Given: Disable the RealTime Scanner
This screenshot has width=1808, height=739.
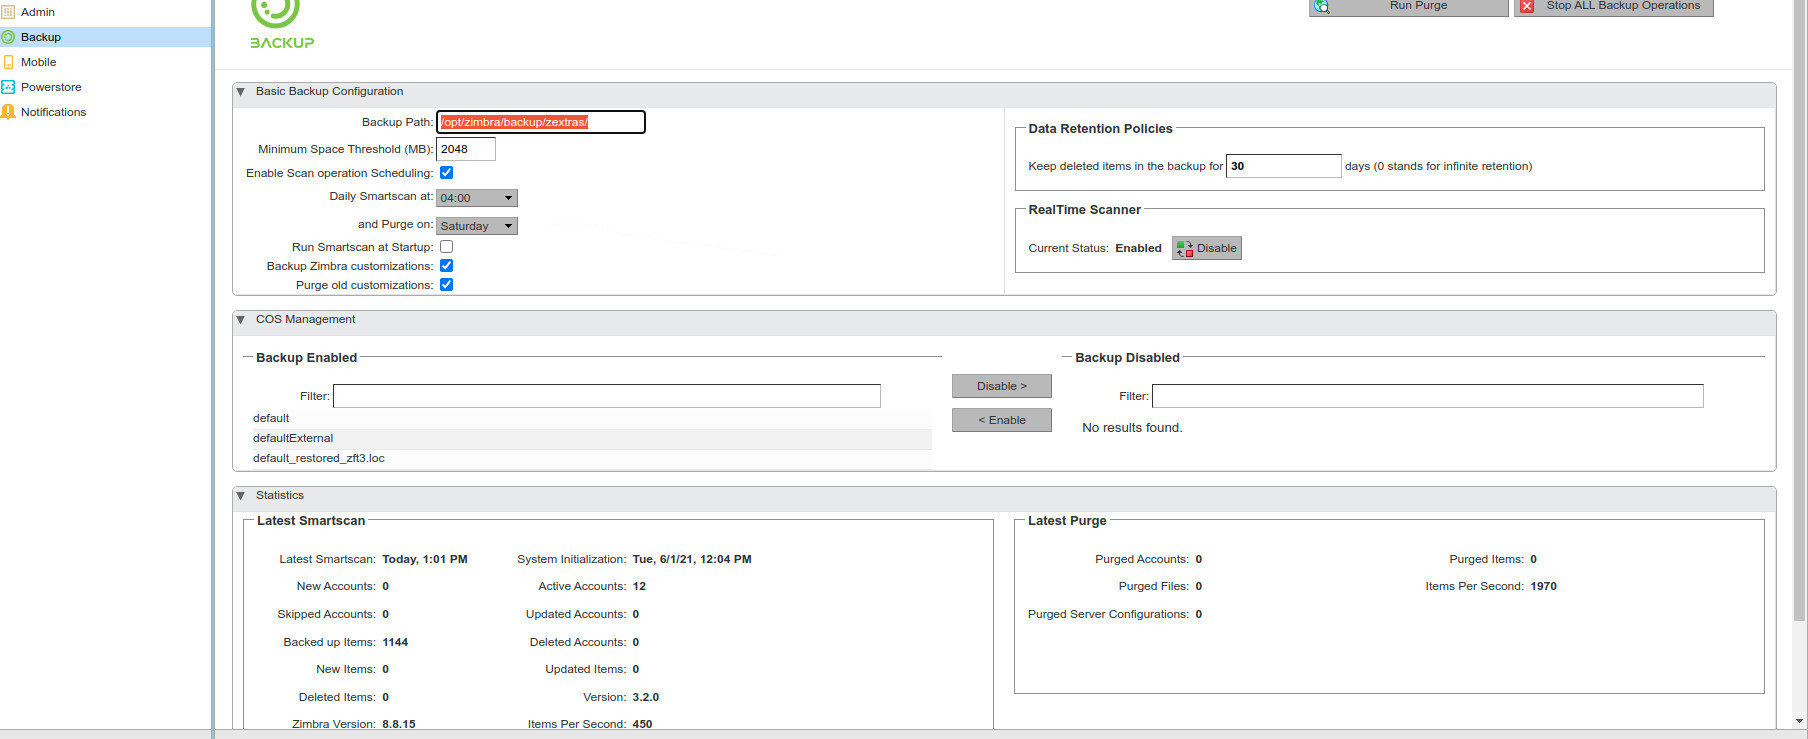Looking at the screenshot, I should coord(1207,248).
